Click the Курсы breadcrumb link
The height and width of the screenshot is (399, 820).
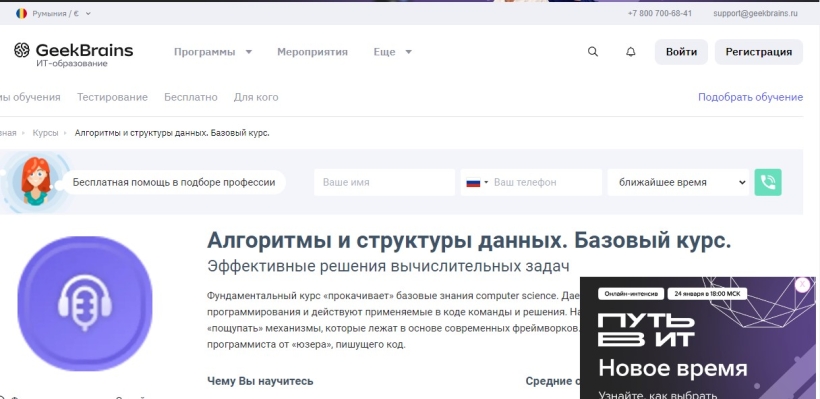(x=45, y=133)
